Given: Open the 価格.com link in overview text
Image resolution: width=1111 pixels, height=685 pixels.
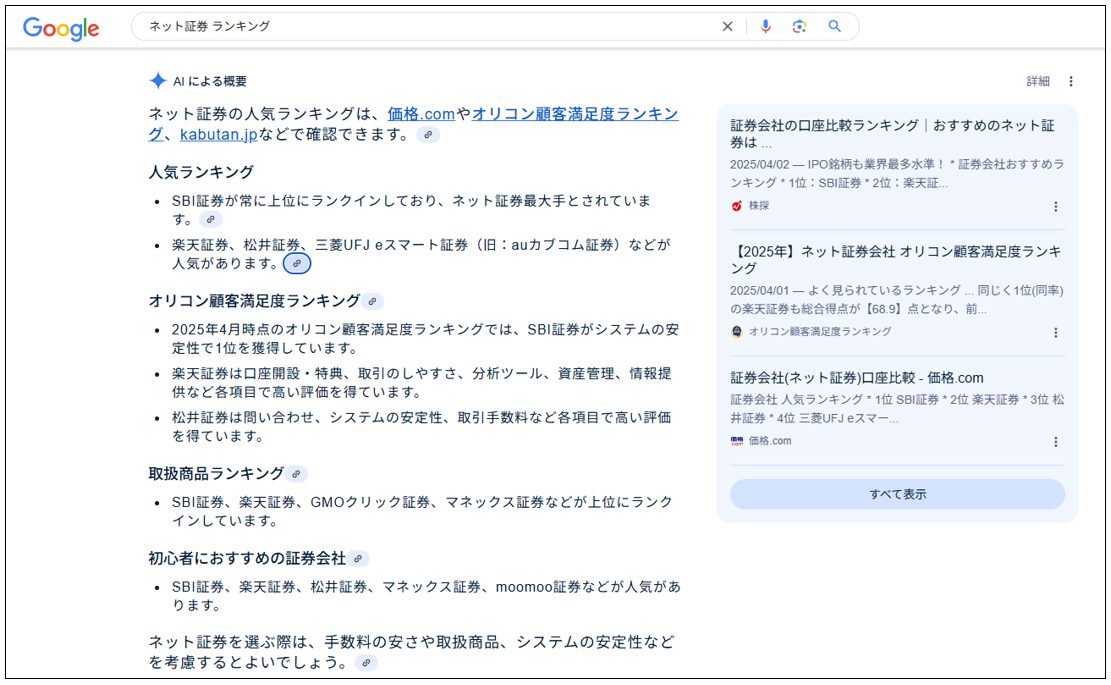Looking at the screenshot, I should click(421, 113).
